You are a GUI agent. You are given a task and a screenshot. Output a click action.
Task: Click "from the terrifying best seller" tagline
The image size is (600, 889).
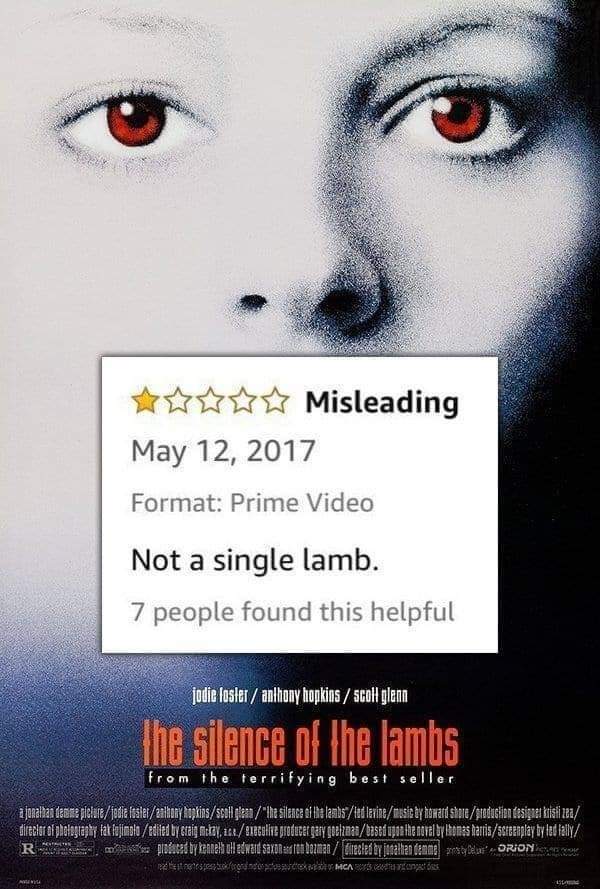pos(301,778)
